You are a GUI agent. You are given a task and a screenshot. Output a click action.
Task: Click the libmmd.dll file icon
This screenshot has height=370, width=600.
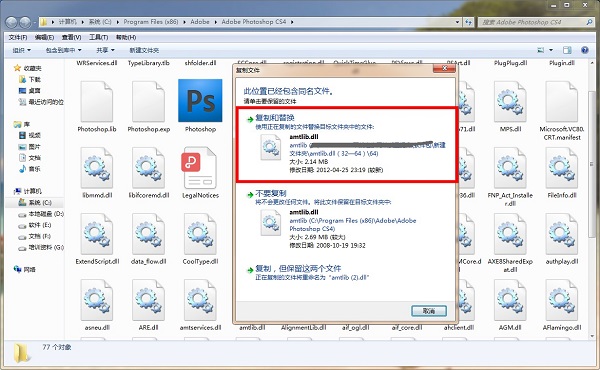coord(96,168)
